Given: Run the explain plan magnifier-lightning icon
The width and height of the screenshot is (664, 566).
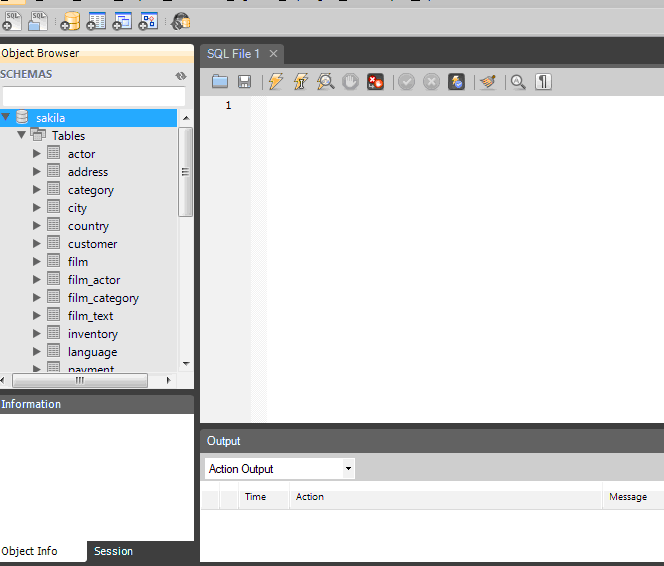Looking at the screenshot, I should point(325,82).
